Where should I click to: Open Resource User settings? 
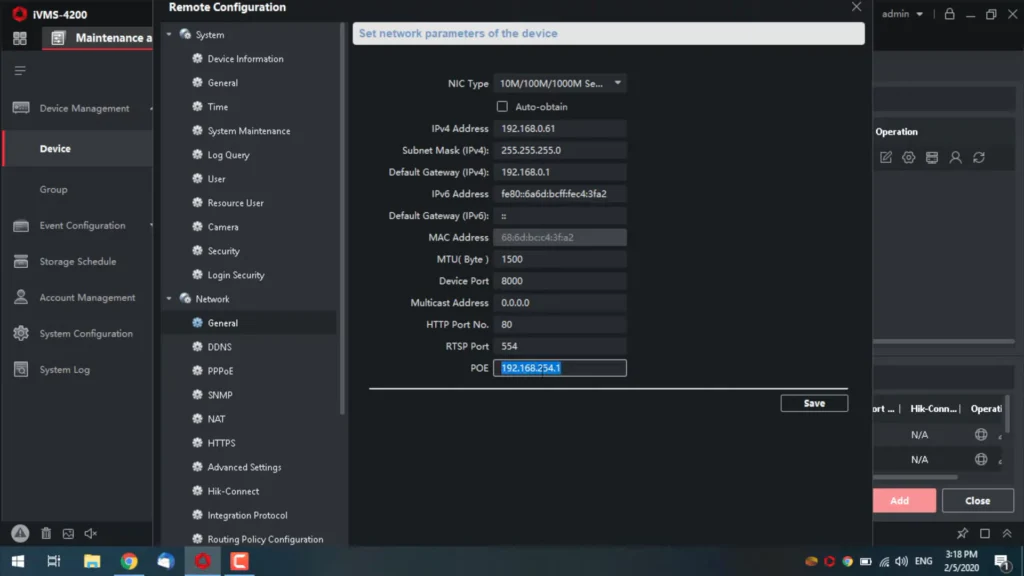click(236, 203)
